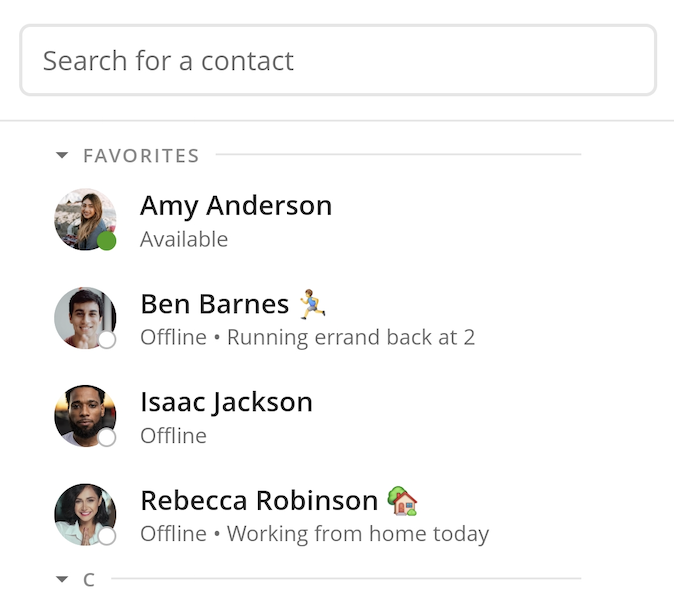Select the Isaac Jackson contact name
The image size is (674, 590).
coord(227,403)
